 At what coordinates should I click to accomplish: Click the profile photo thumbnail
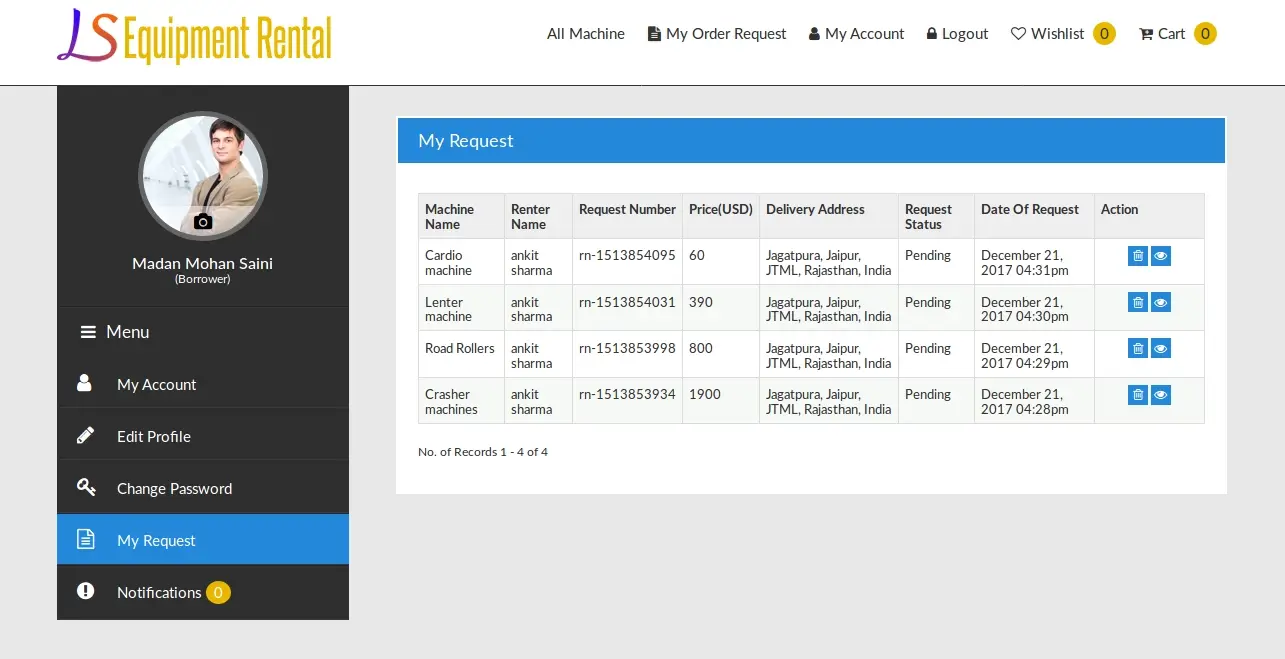tap(203, 176)
